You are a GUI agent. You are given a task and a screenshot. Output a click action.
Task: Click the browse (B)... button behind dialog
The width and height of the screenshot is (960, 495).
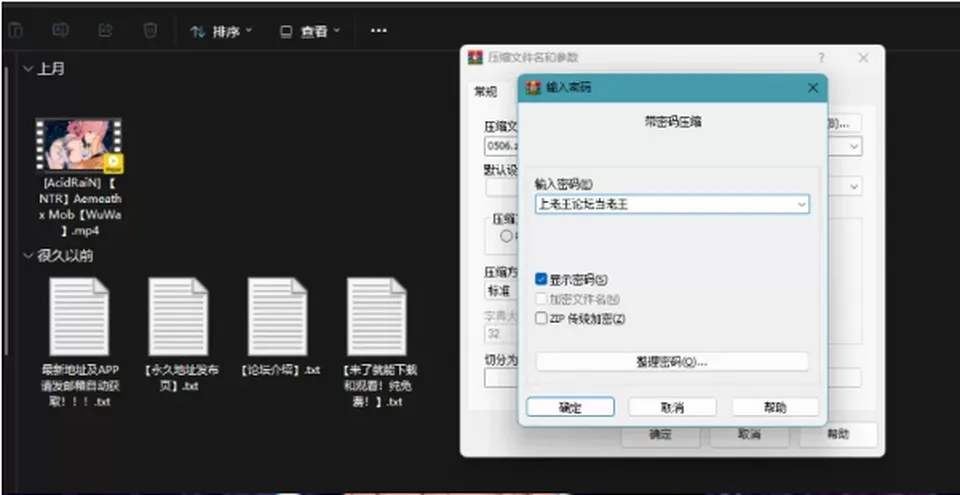pyautogui.click(x=844, y=124)
